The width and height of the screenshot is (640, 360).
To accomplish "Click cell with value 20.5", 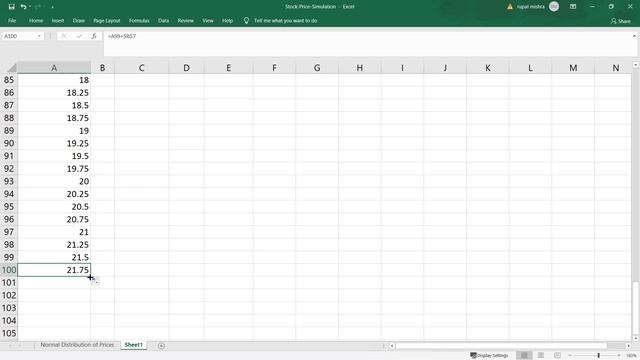I will click(x=54, y=207).
